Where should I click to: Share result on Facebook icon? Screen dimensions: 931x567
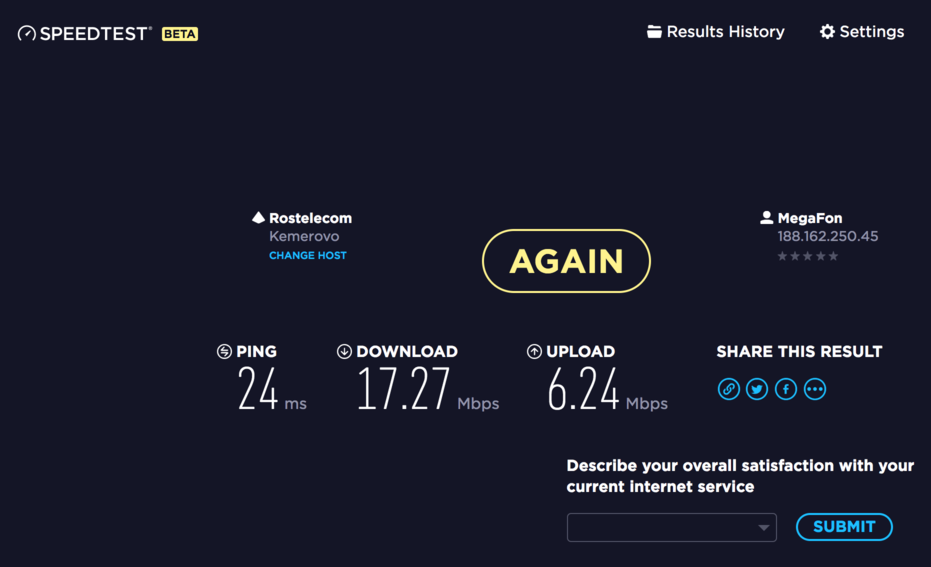pos(786,389)
